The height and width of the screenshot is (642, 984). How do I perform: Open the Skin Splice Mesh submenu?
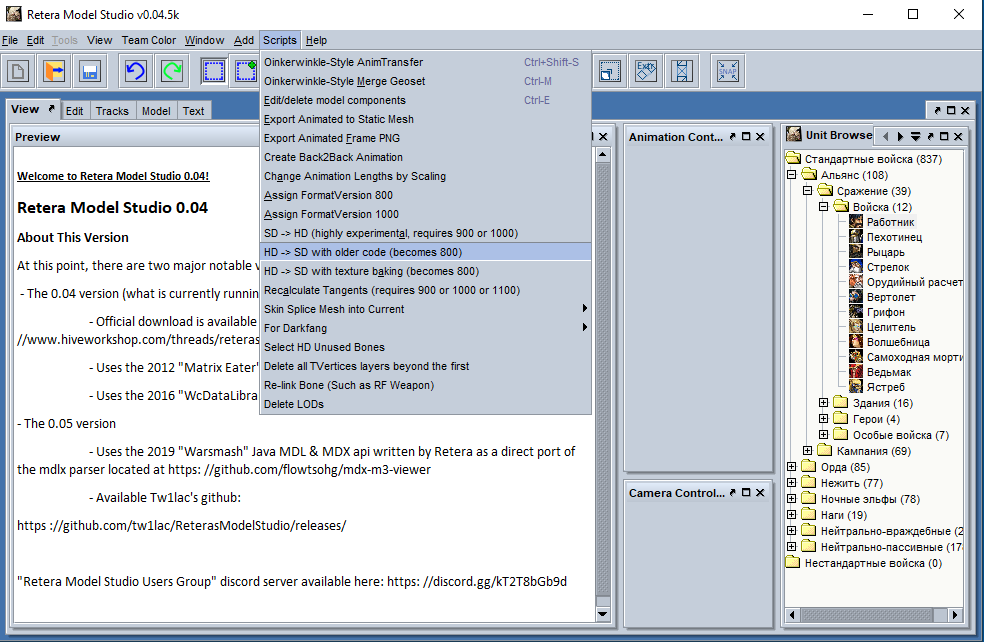pyautogui.click(x=425, y=309)
